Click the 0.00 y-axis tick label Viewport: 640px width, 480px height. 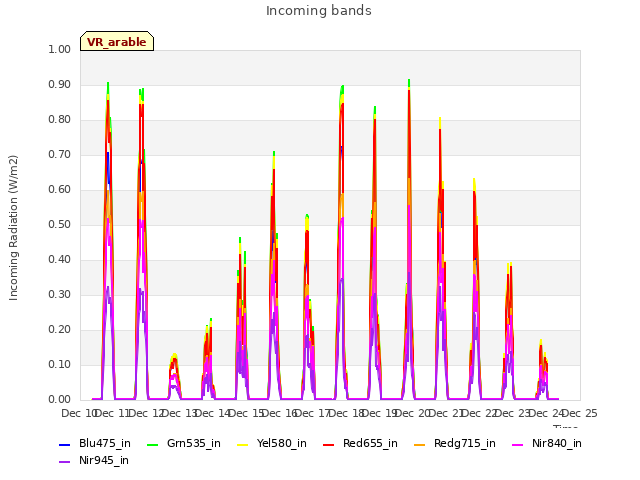[60, 400]
